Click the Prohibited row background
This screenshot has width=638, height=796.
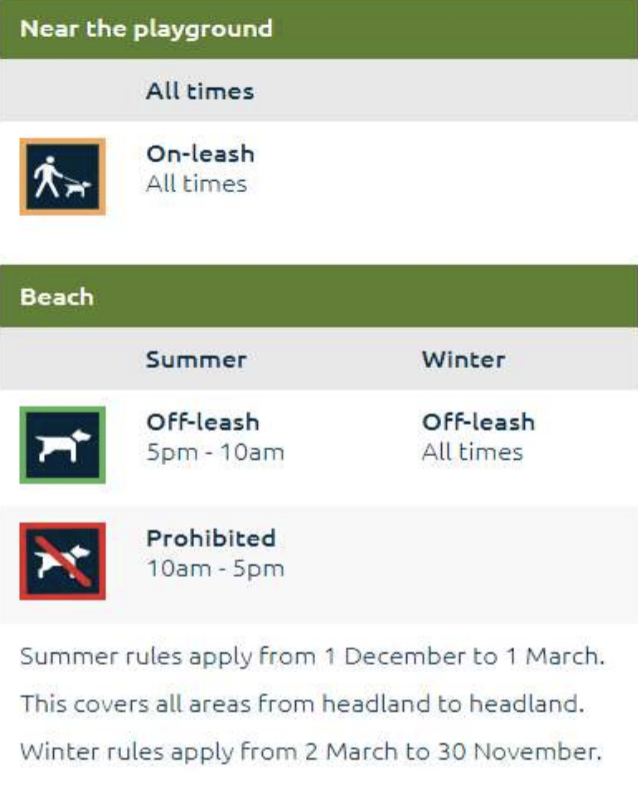319,565
